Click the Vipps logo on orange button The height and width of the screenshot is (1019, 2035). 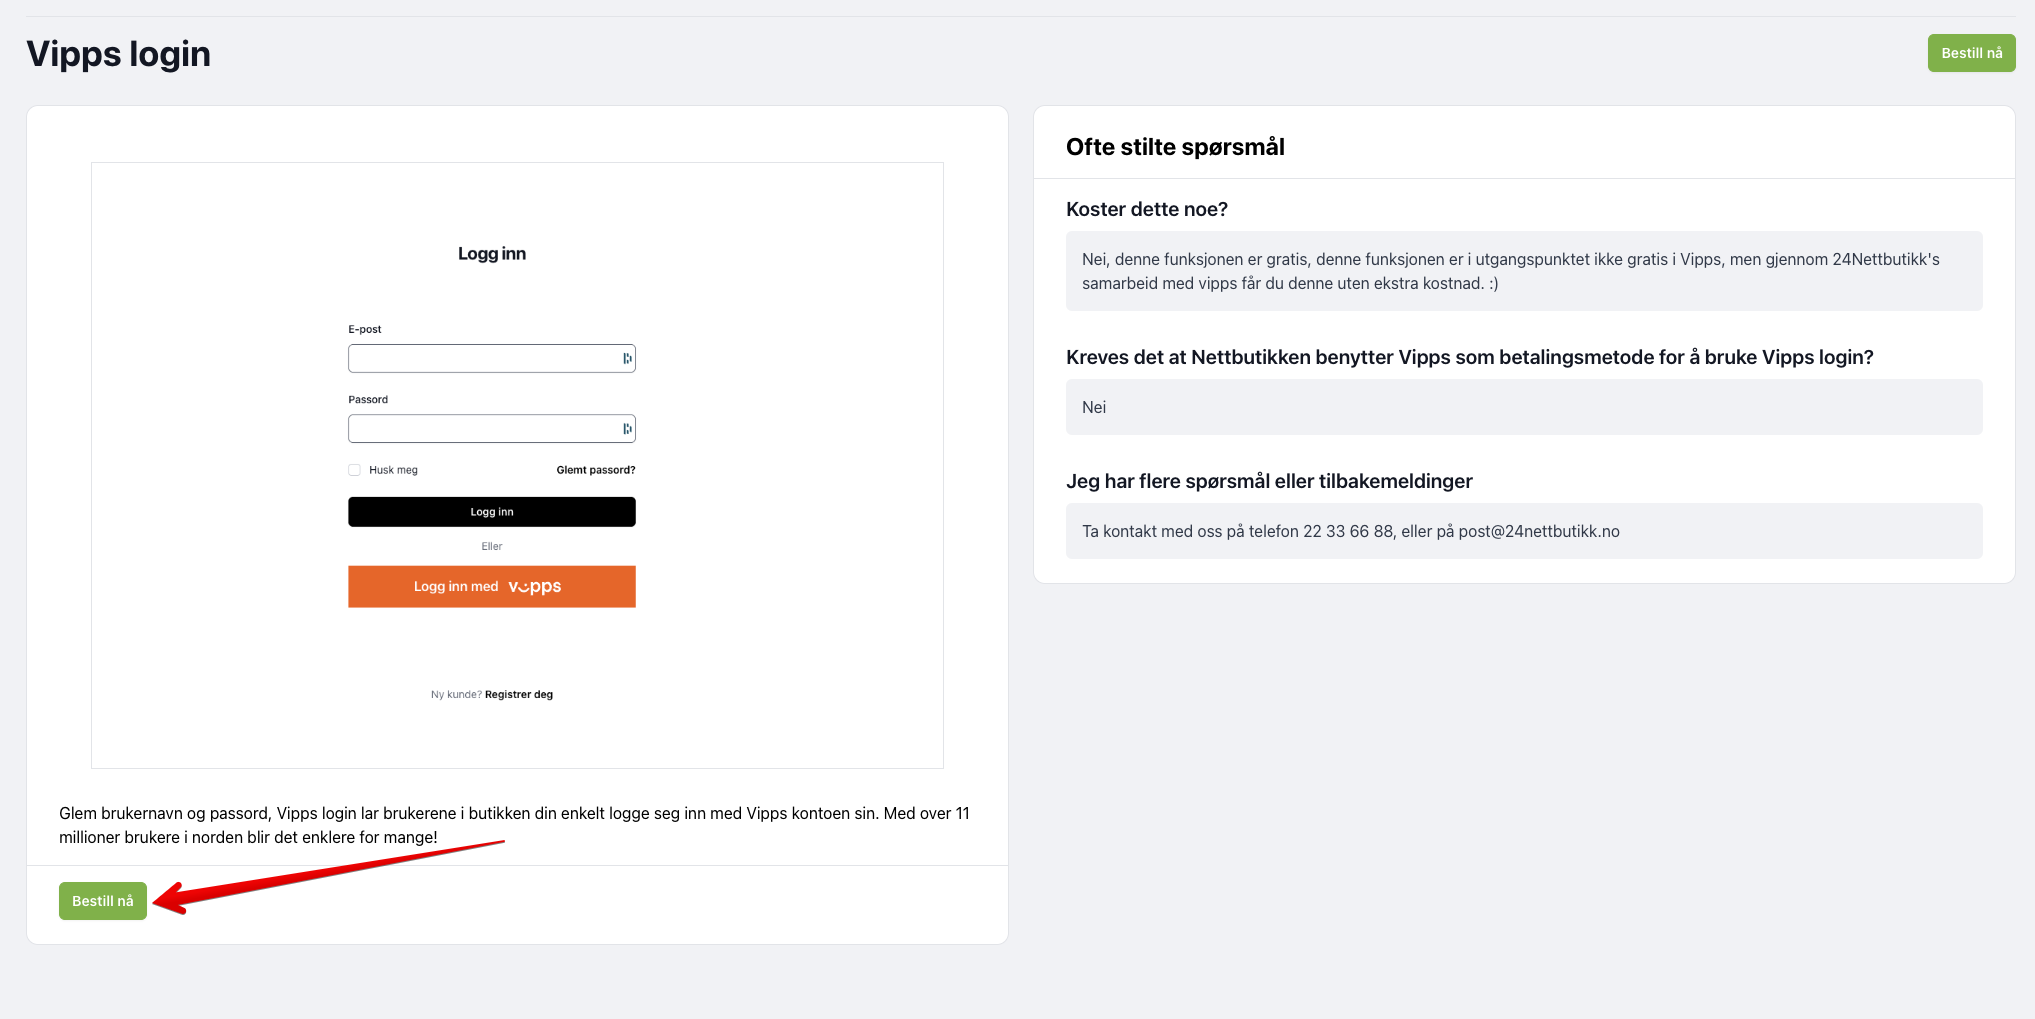(x=535, y=587)
